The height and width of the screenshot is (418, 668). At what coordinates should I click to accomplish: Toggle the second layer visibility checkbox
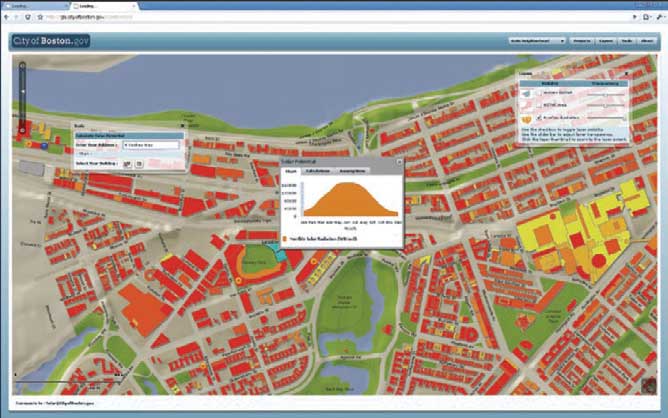pyautogui.click(x=539, y=103)
